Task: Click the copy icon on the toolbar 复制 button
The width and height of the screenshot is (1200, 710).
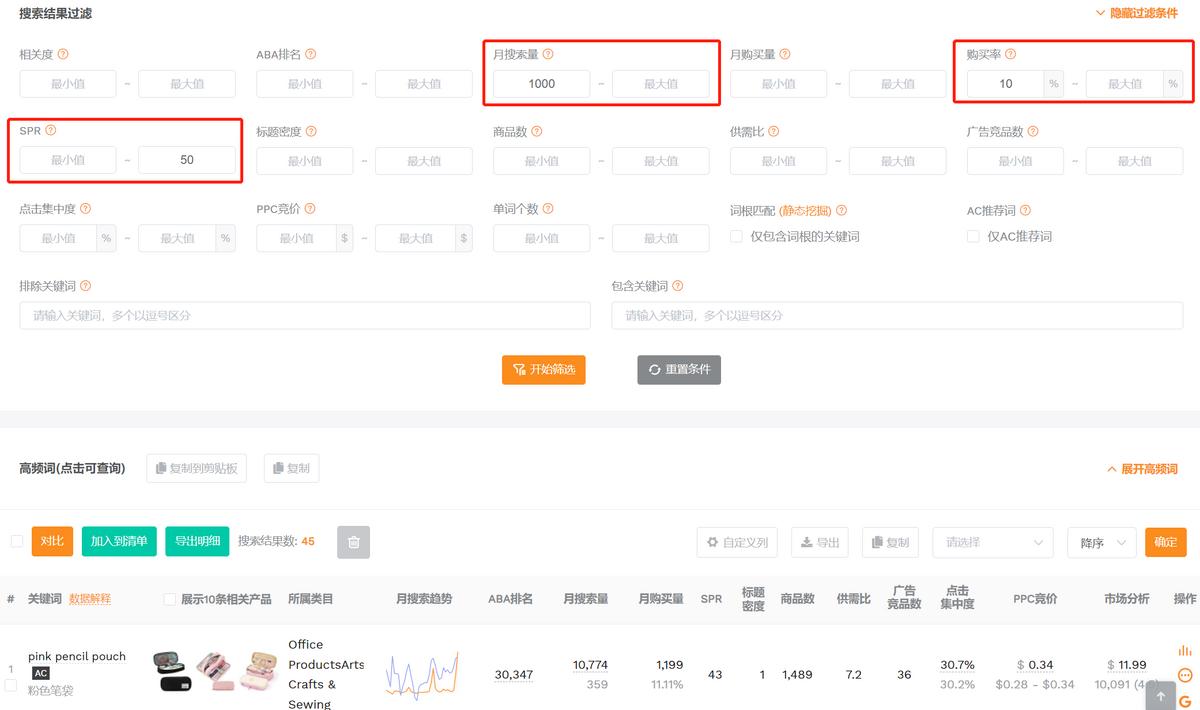Action: tap(877, 542)
